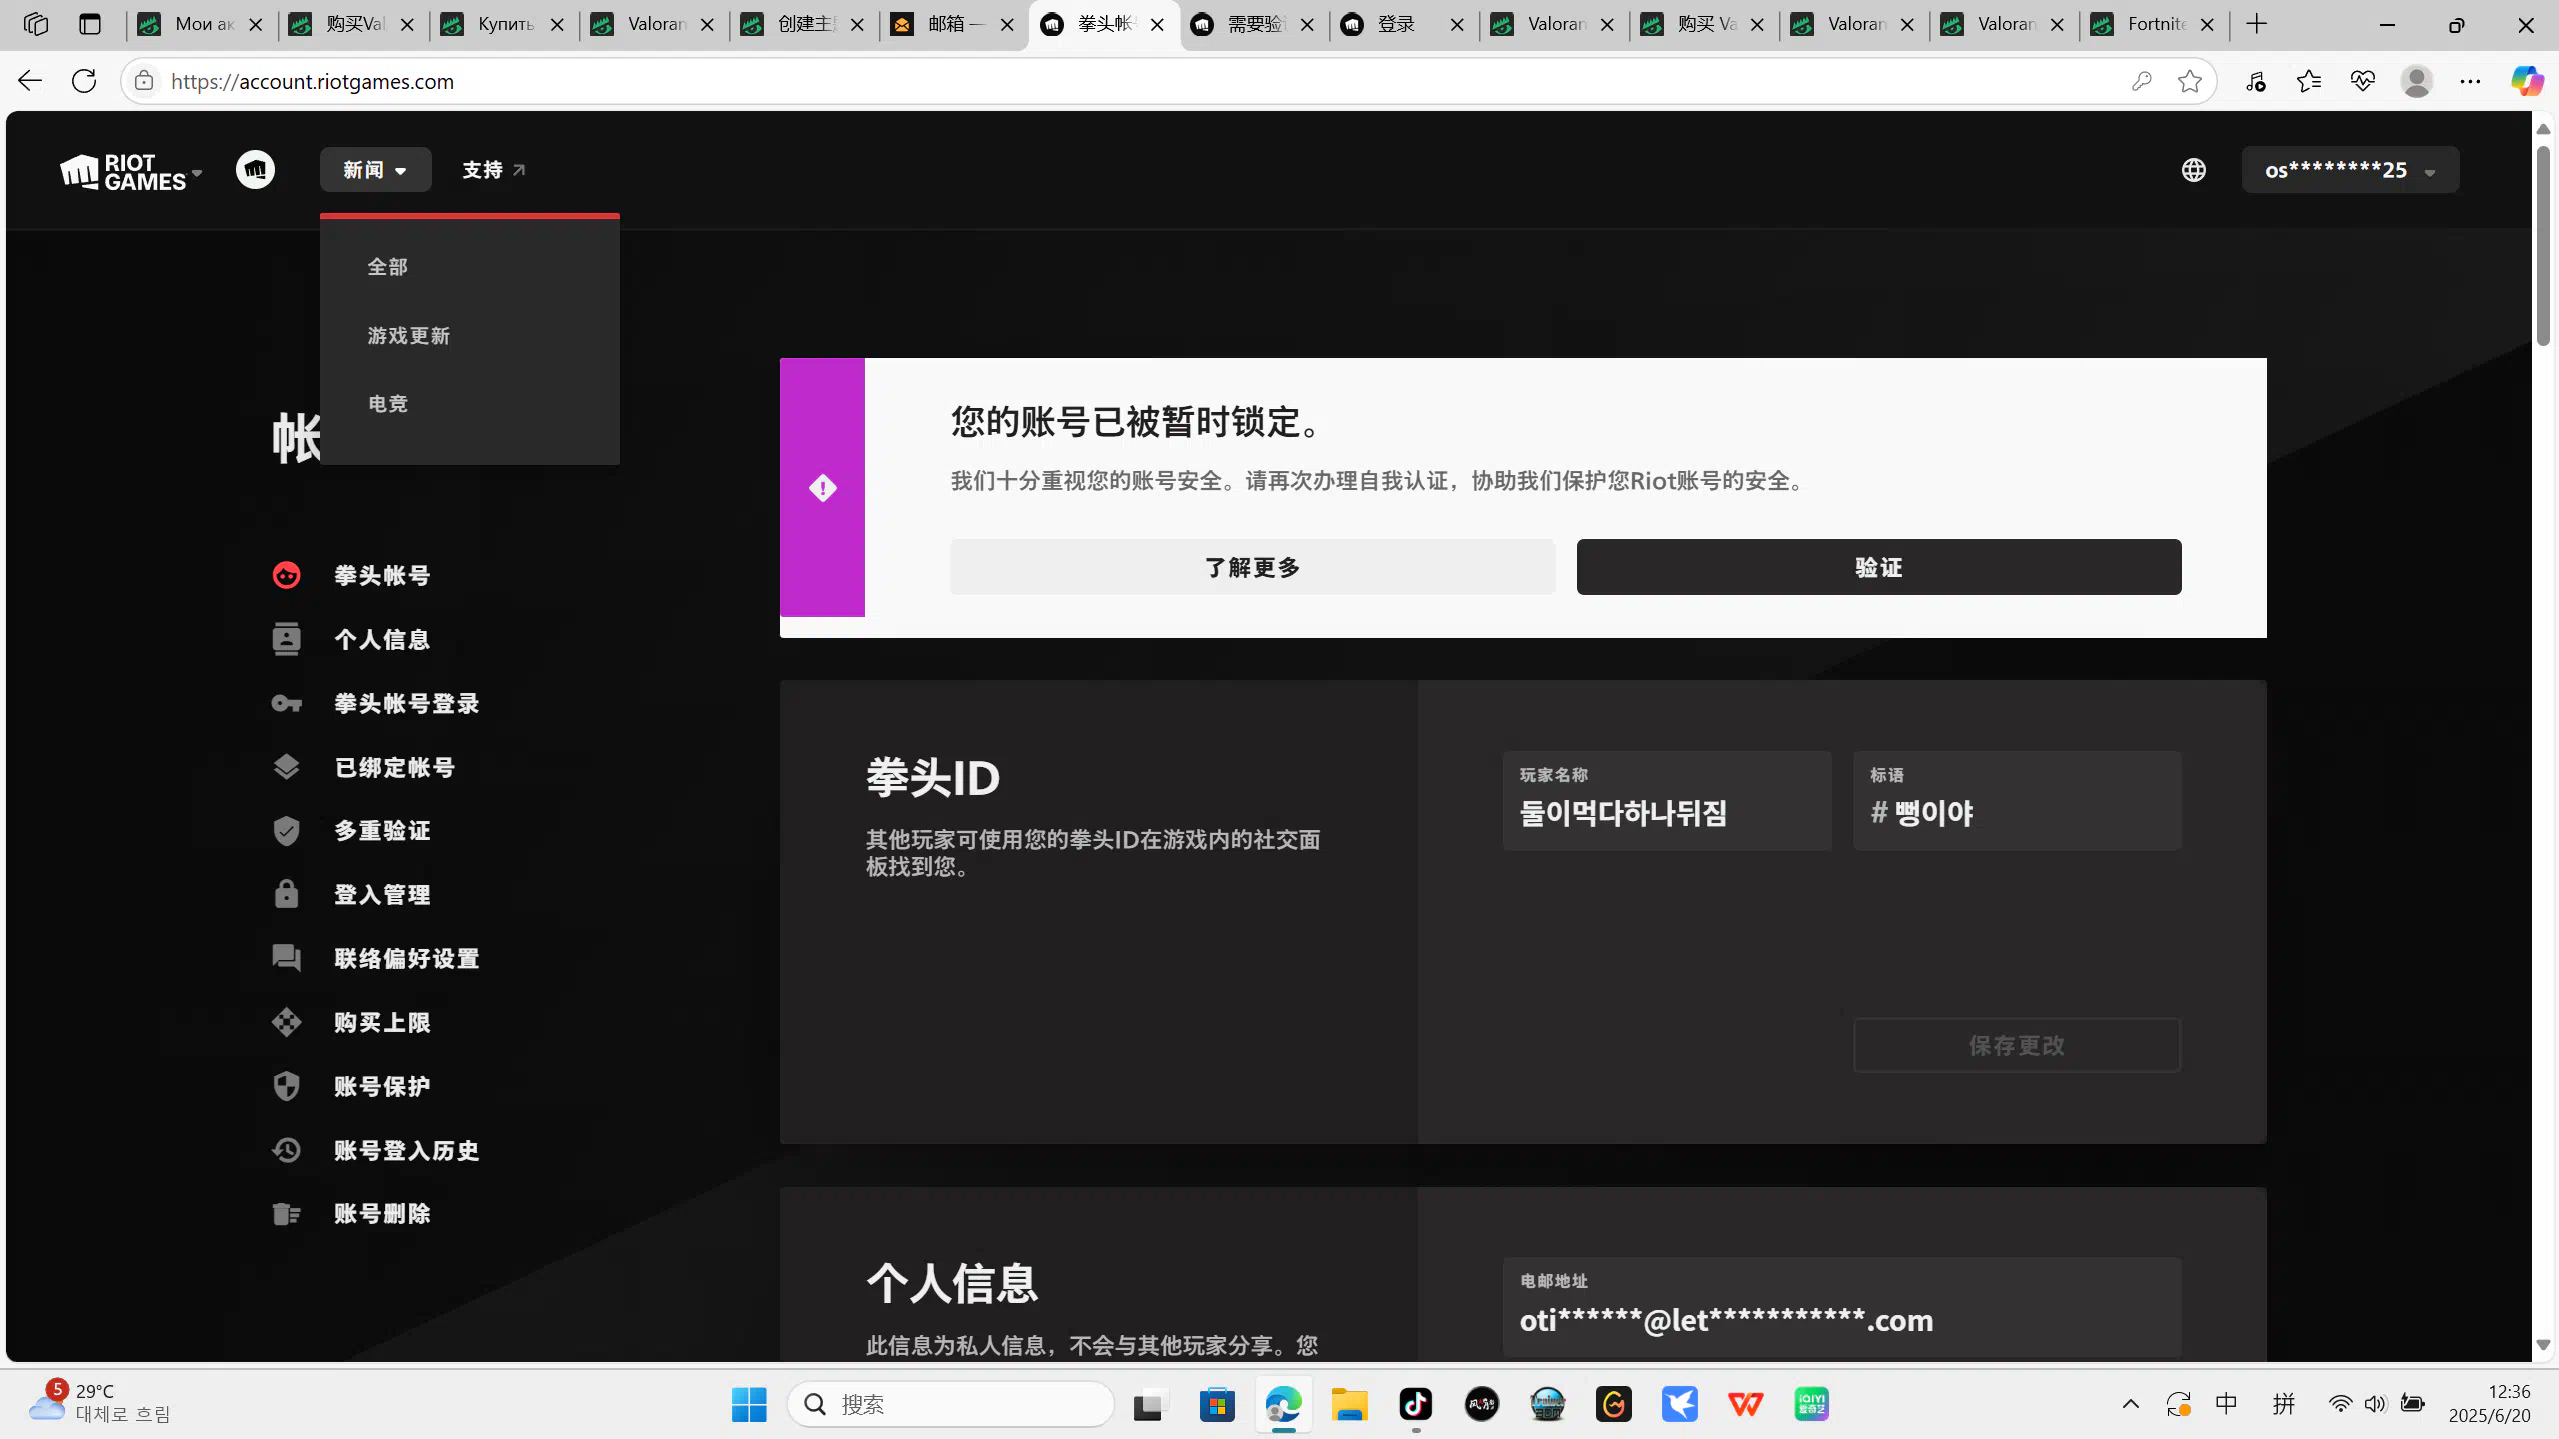This screenshot has width=2559, height=1439.
Task: Click the round Riot fist icon
Action: click(x=255, y=170)
